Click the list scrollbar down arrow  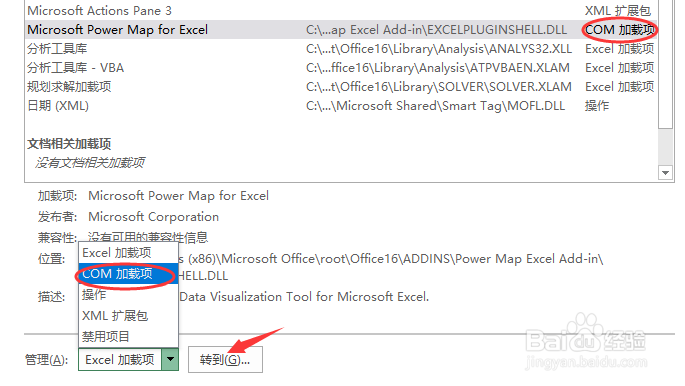(x=665, y=173)
